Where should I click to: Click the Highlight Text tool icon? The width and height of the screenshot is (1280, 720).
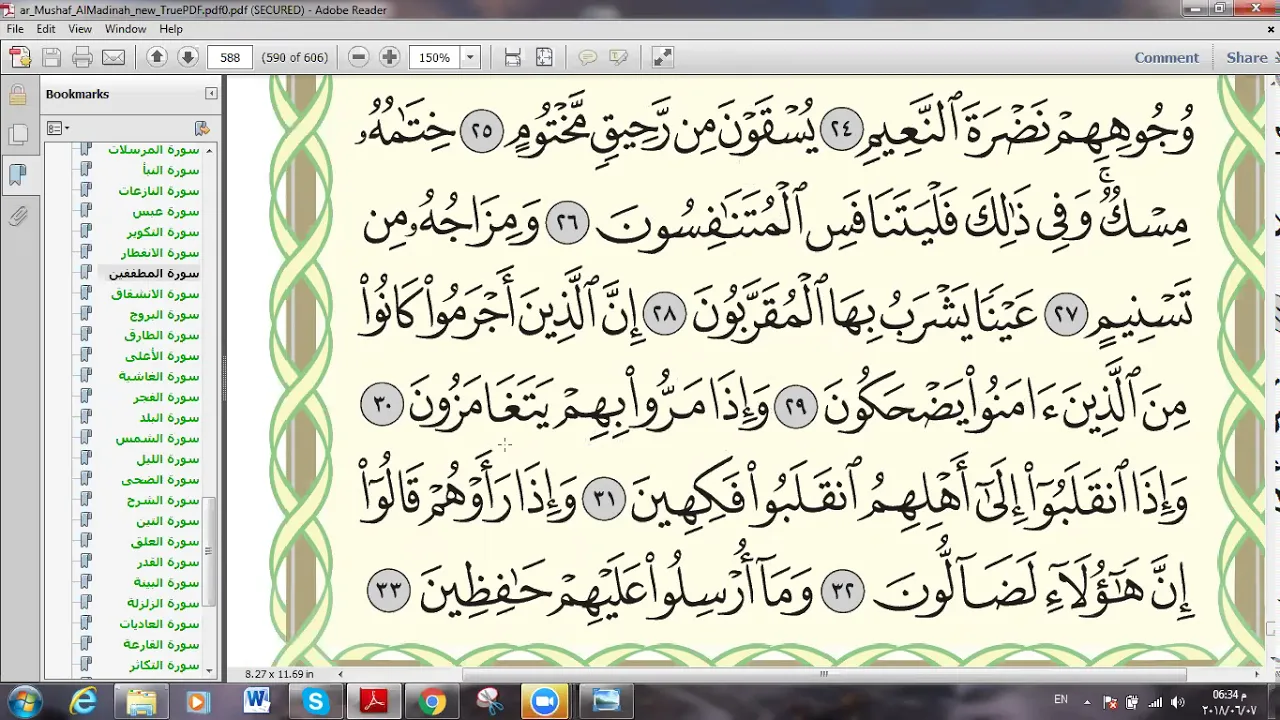pyautogui.click(x=619, y=58)
